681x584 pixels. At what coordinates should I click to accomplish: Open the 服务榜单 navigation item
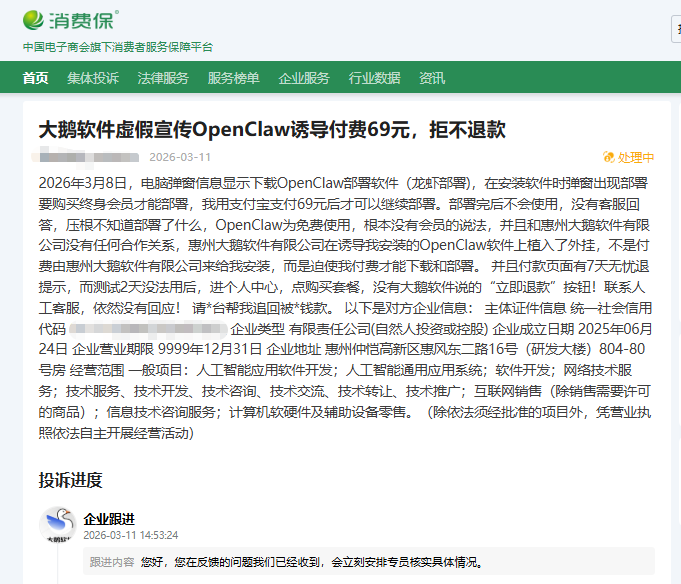[233, 78]
